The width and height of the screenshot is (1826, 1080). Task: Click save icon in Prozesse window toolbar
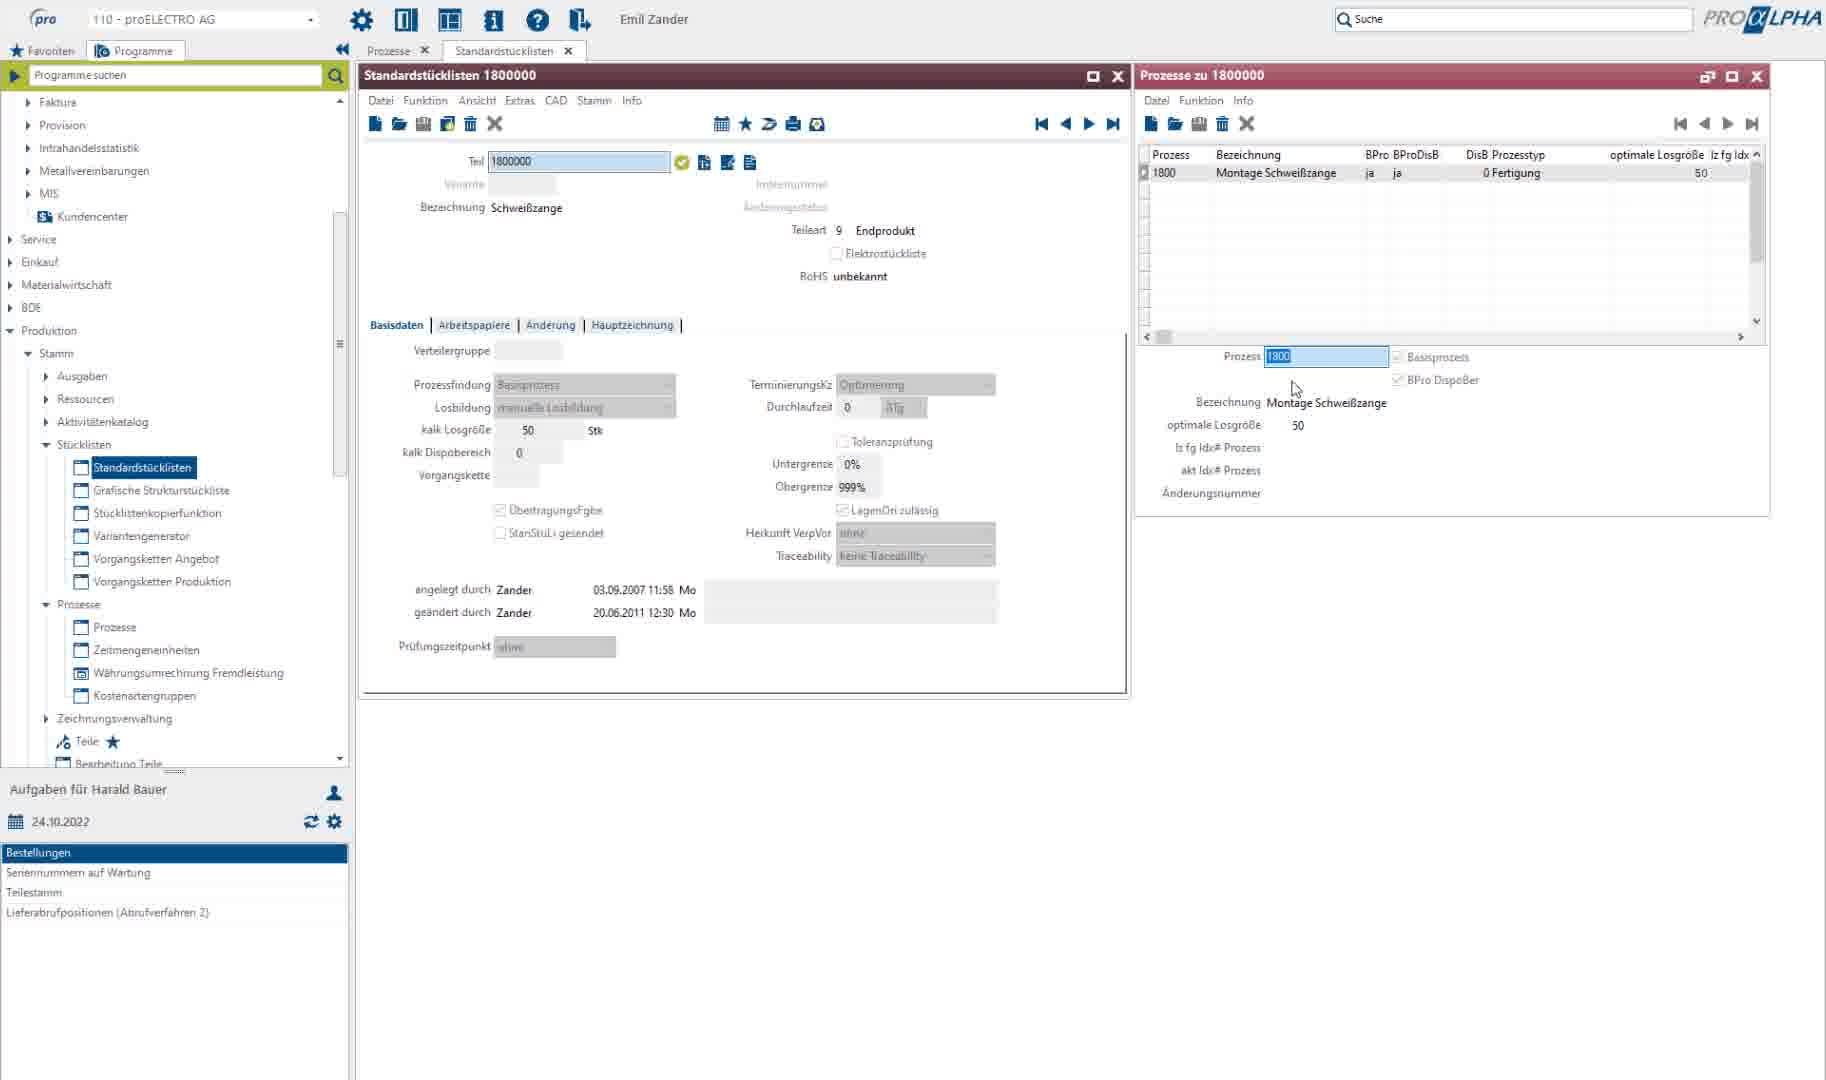click(1198, 124)
